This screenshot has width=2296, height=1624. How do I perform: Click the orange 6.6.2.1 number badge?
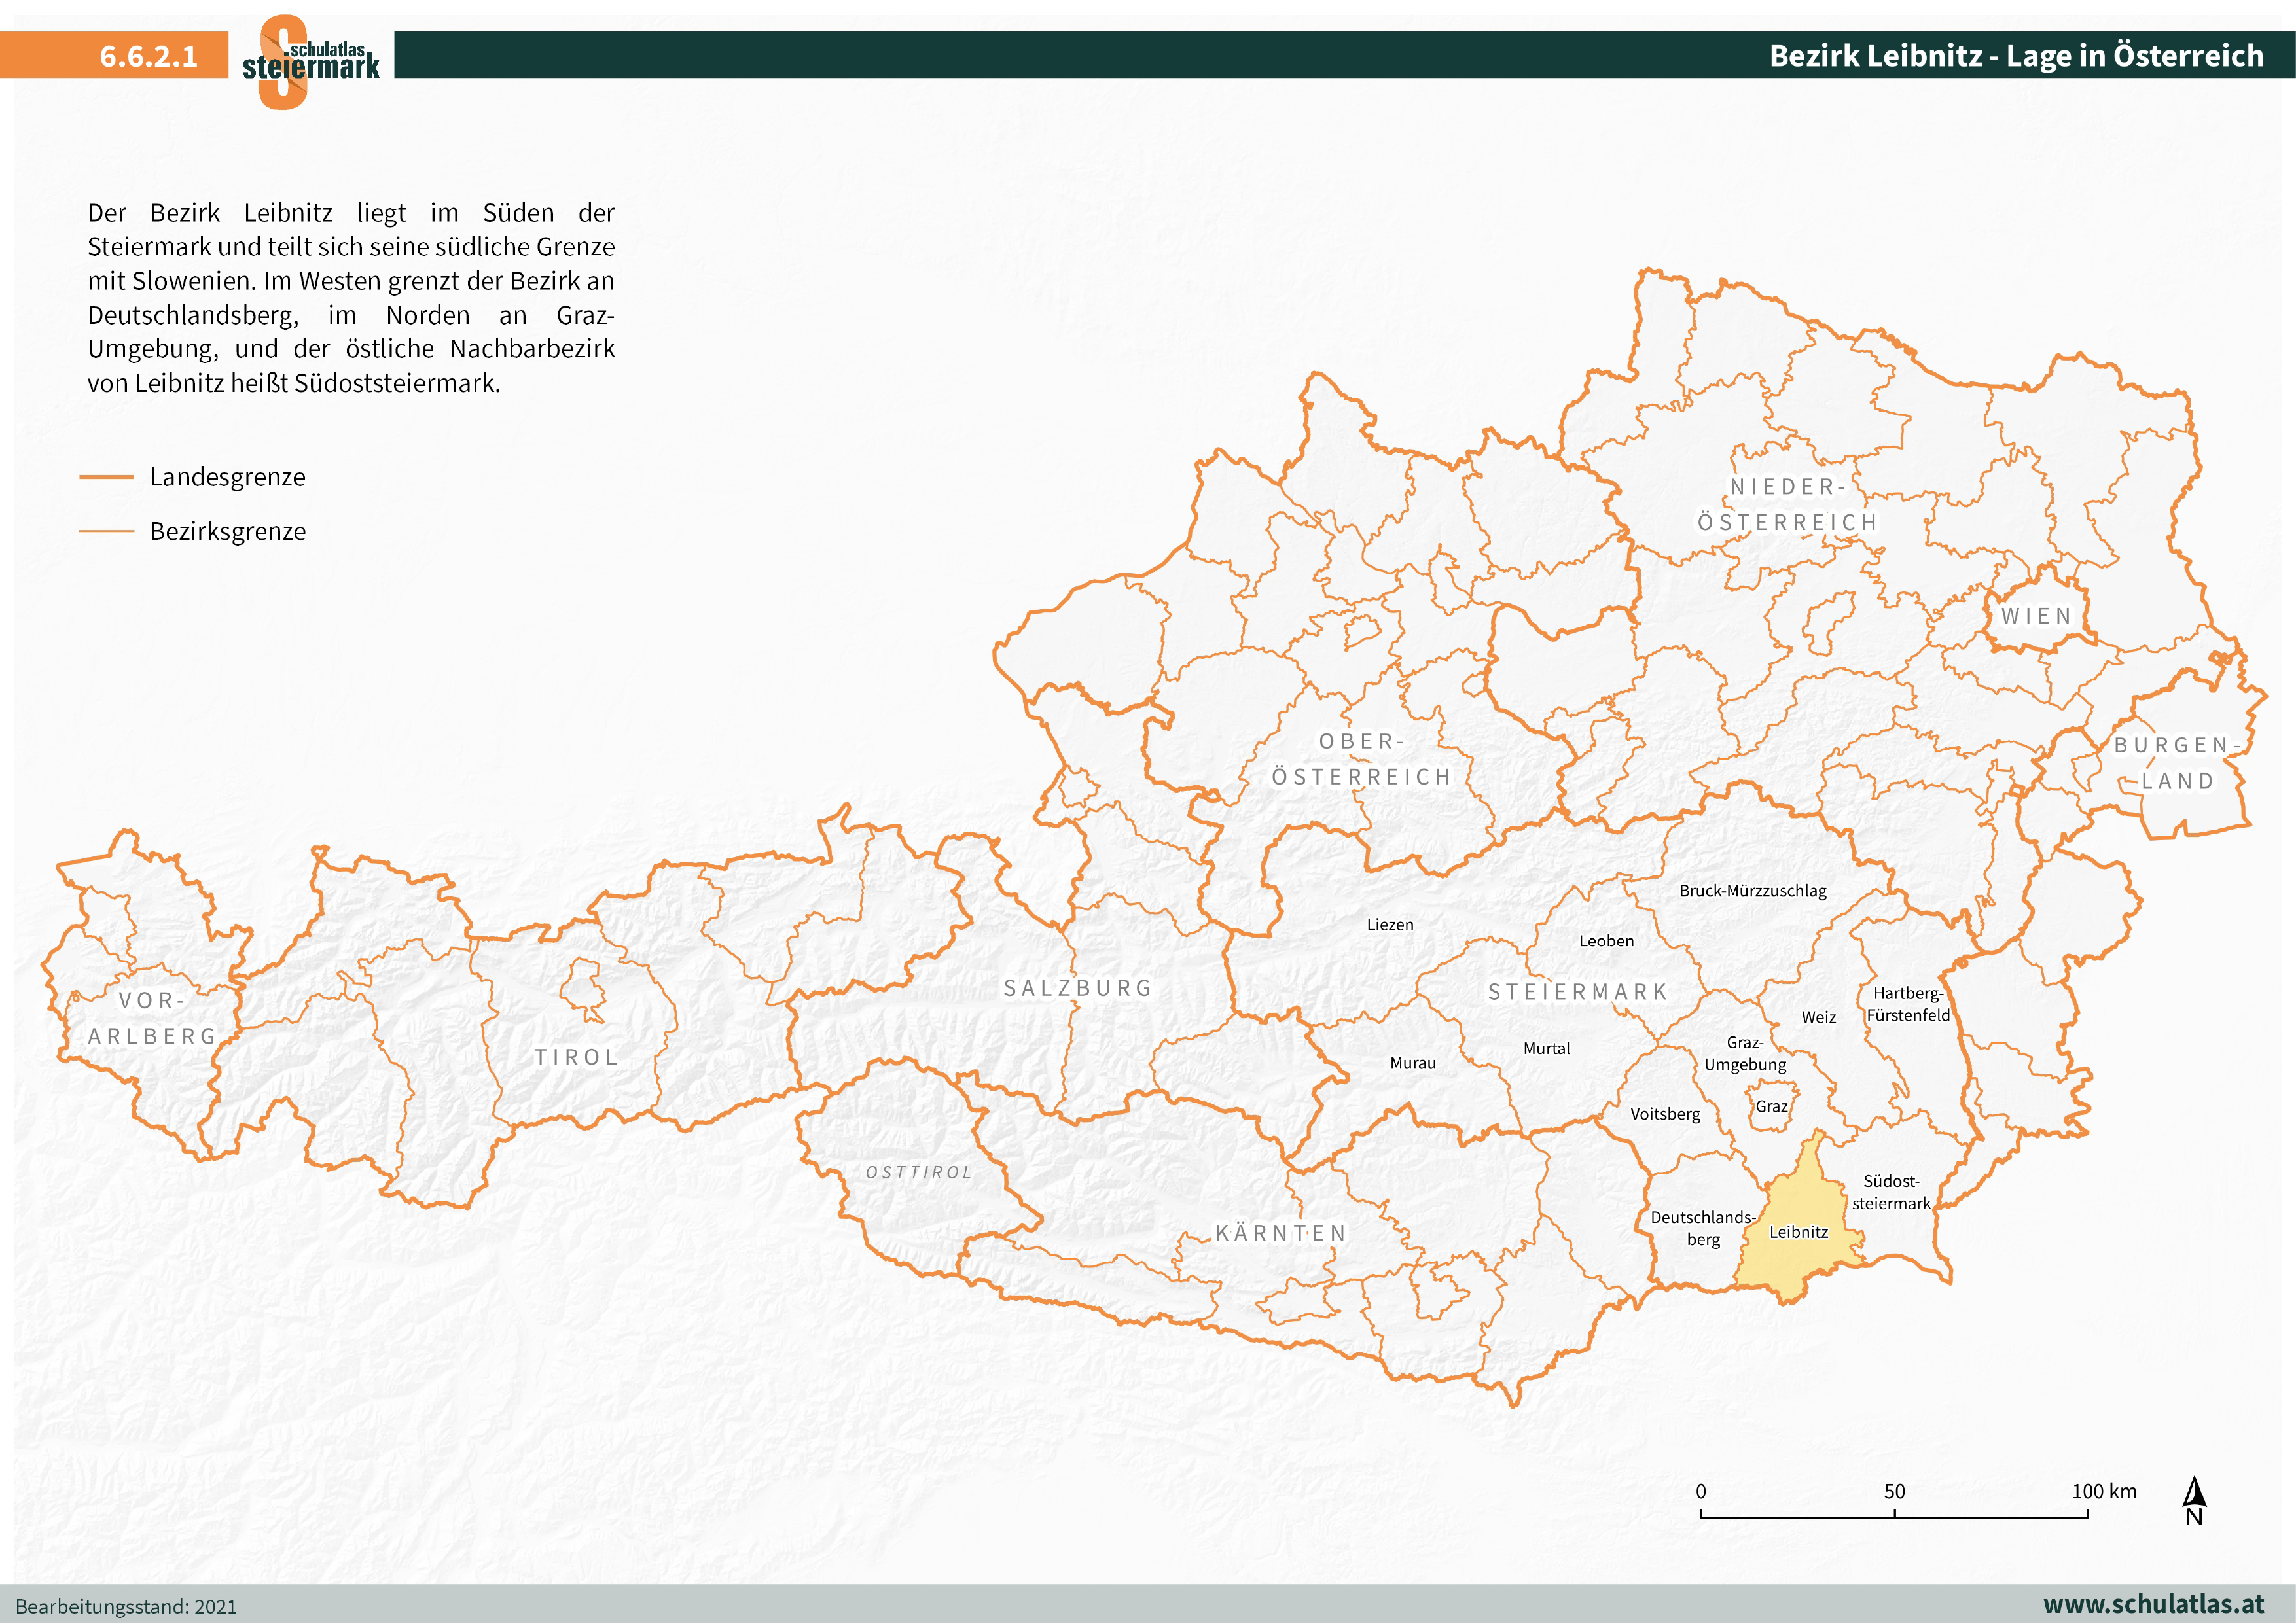[148, 56]
